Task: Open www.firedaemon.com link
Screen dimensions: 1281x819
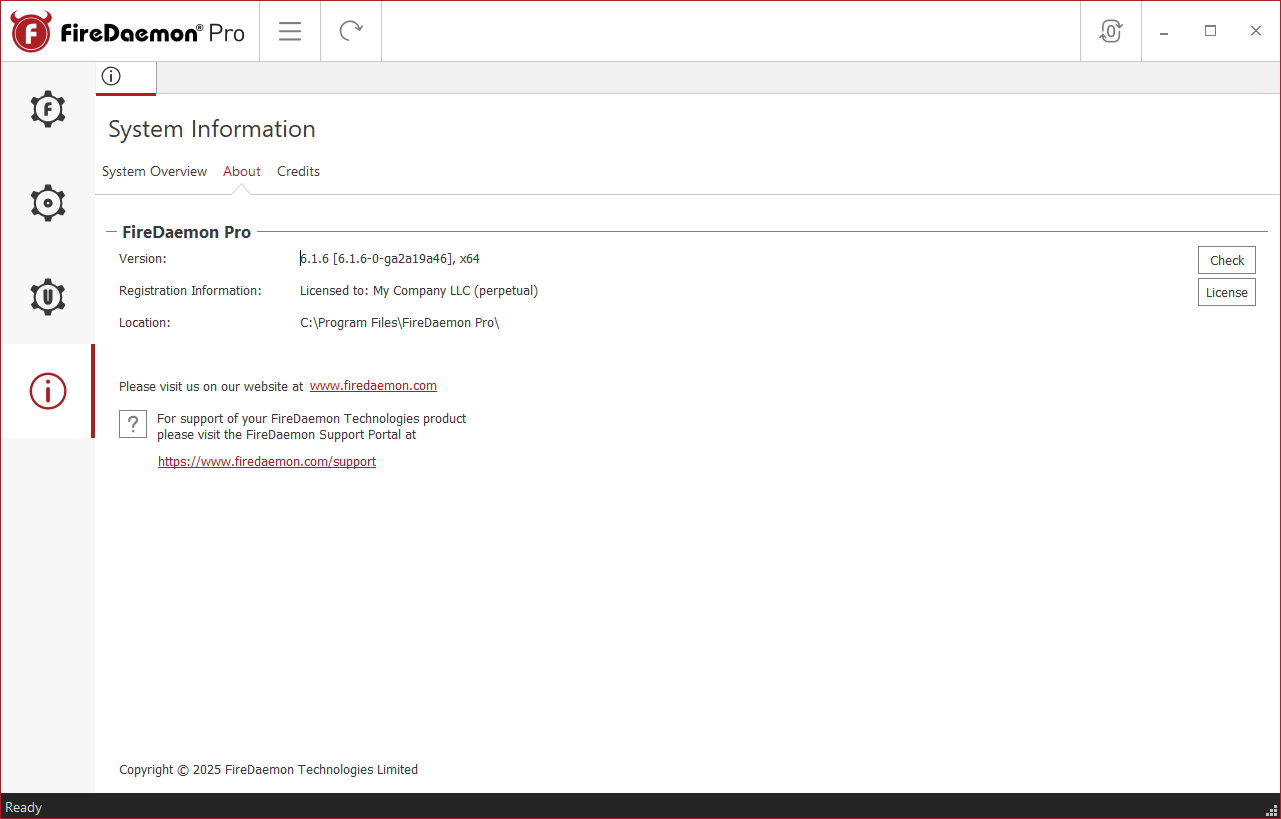Action: tap(373, 386)
